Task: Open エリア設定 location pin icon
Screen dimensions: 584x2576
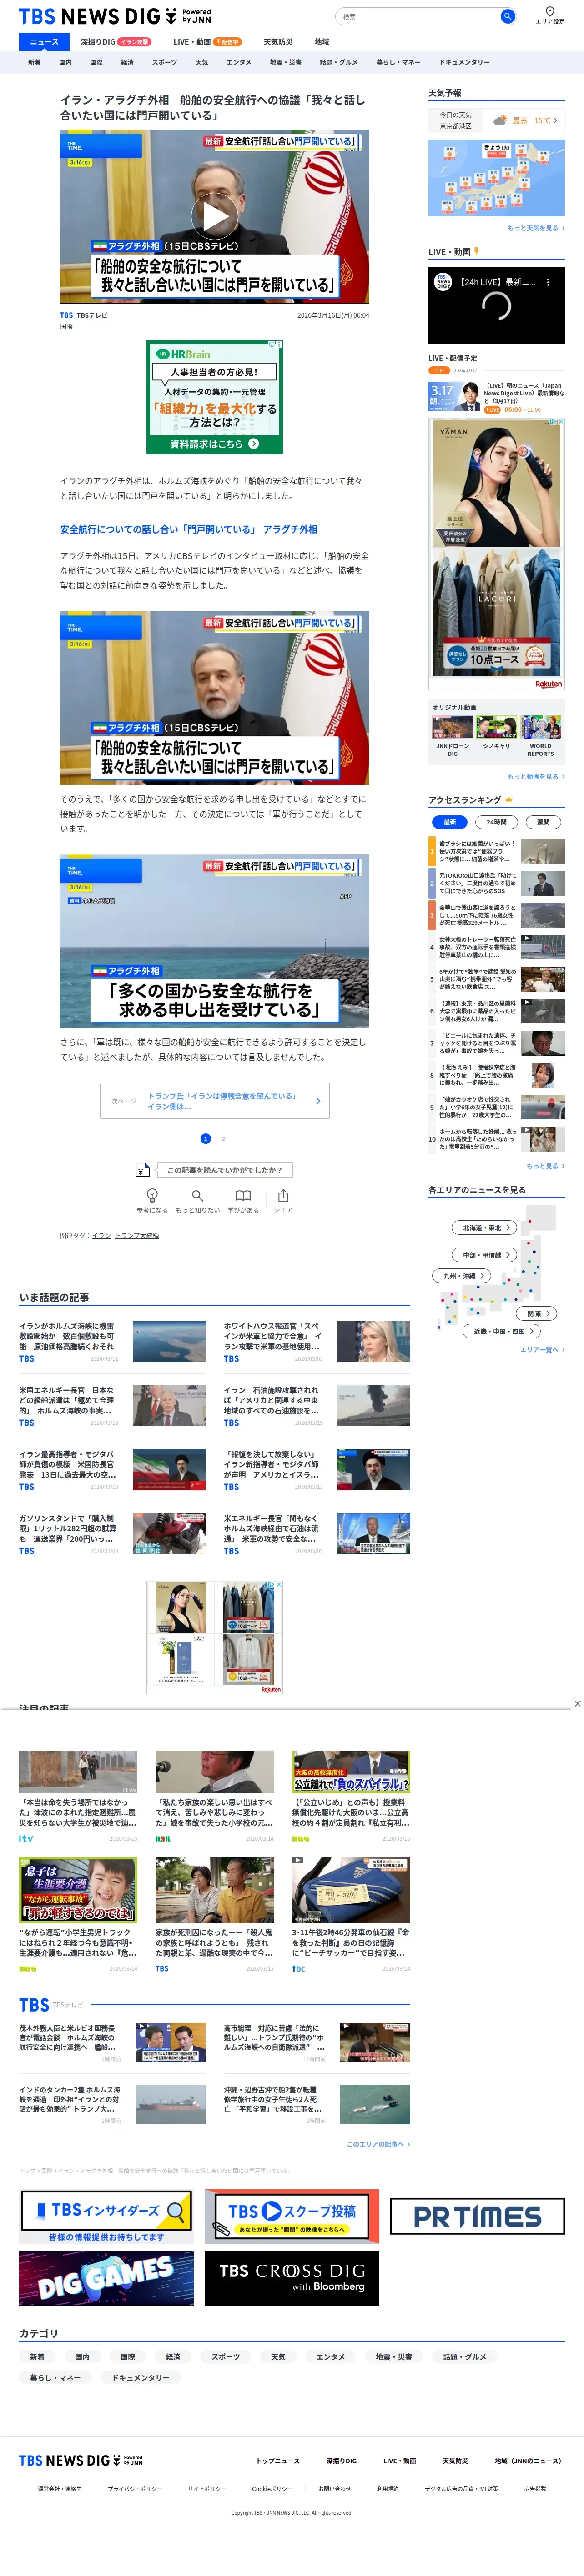Action: click(x=549, y=12)
